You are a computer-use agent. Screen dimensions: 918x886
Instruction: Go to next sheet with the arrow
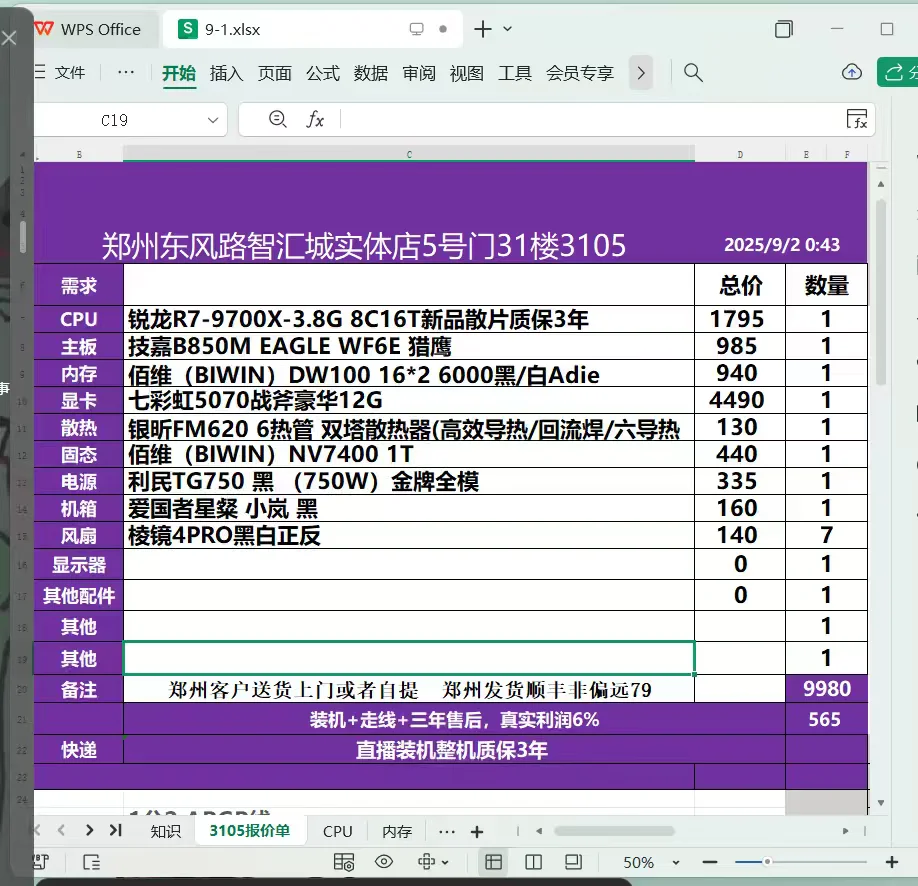tap(89, 830)
